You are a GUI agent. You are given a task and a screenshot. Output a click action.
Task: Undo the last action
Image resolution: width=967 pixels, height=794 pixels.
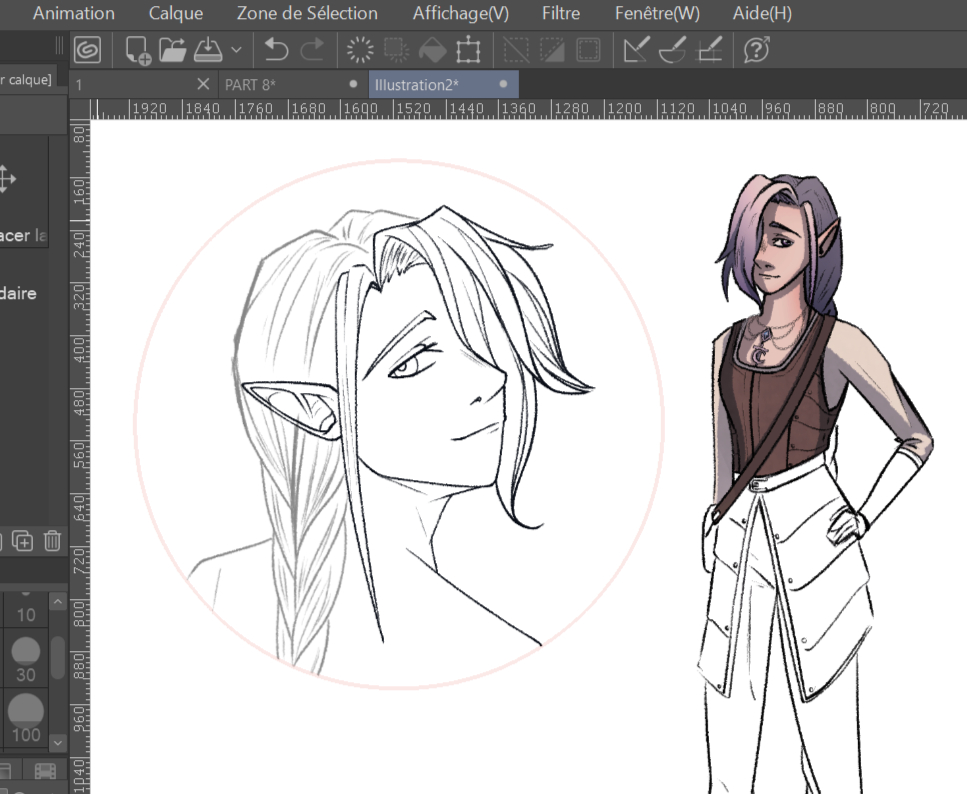(276, 49)
